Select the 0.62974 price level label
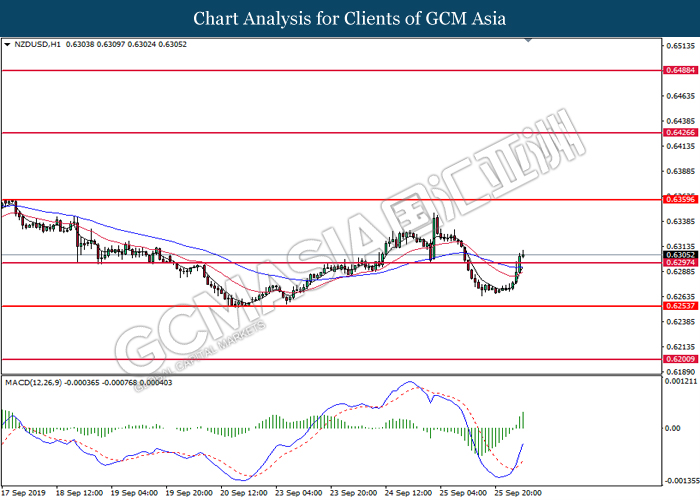Image resolution: width=700 pixels, height=500 pixels. (x=680, y=262)
